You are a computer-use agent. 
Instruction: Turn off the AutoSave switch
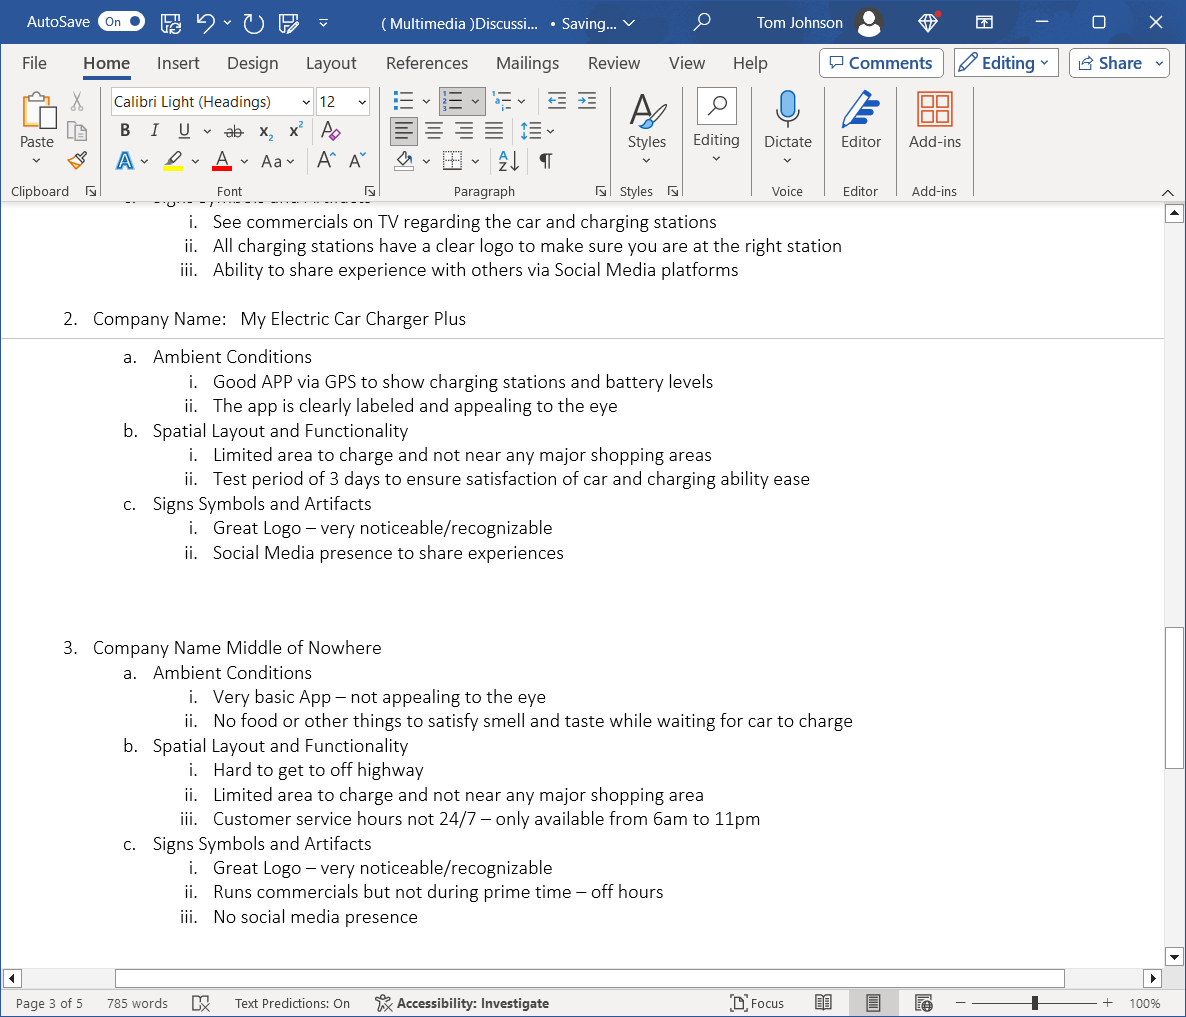click(x=121, y=21)
